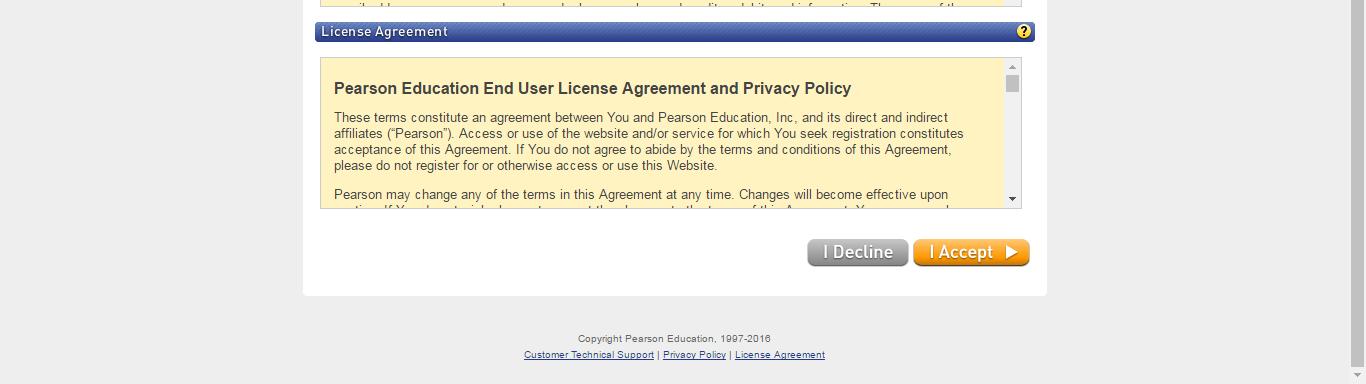This screenshot has width=1366, height=384.
Task: Open the License Agreement footer link
Action: pyautogui.click(x=780, y=355)
